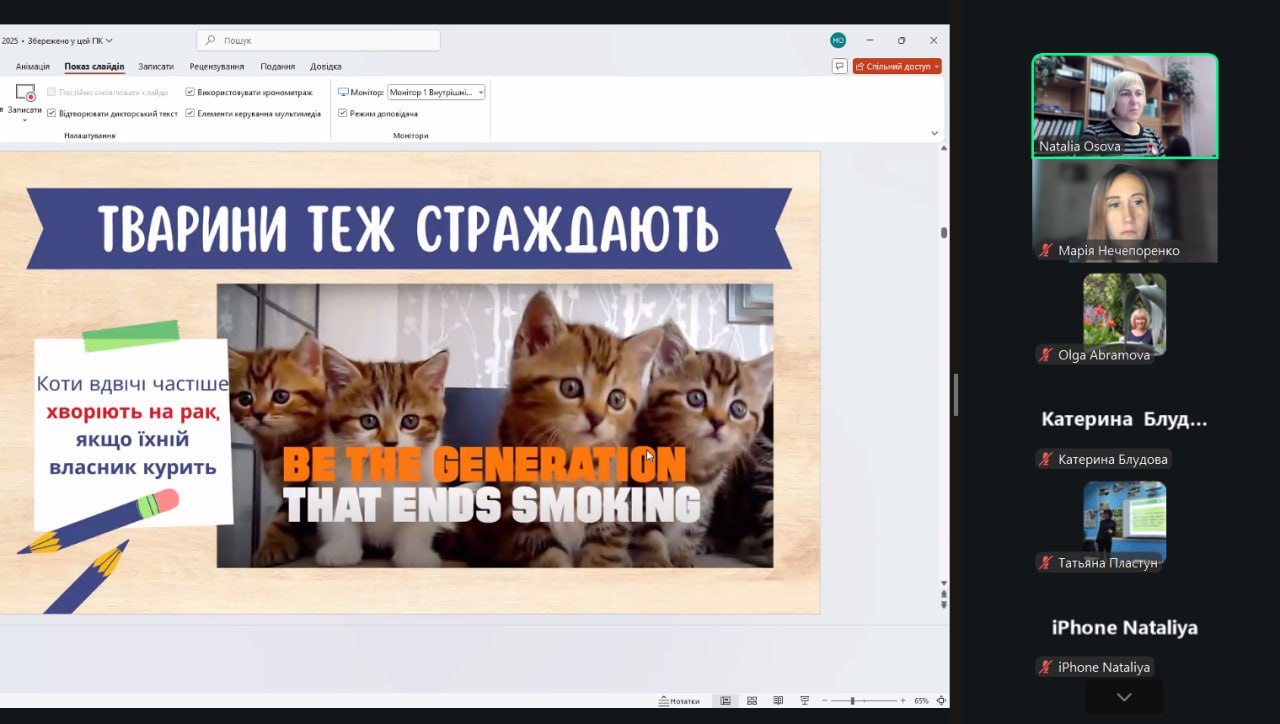Start slideshow from status bar icon
Screen dimensions: 1280x724
(804, 701)
